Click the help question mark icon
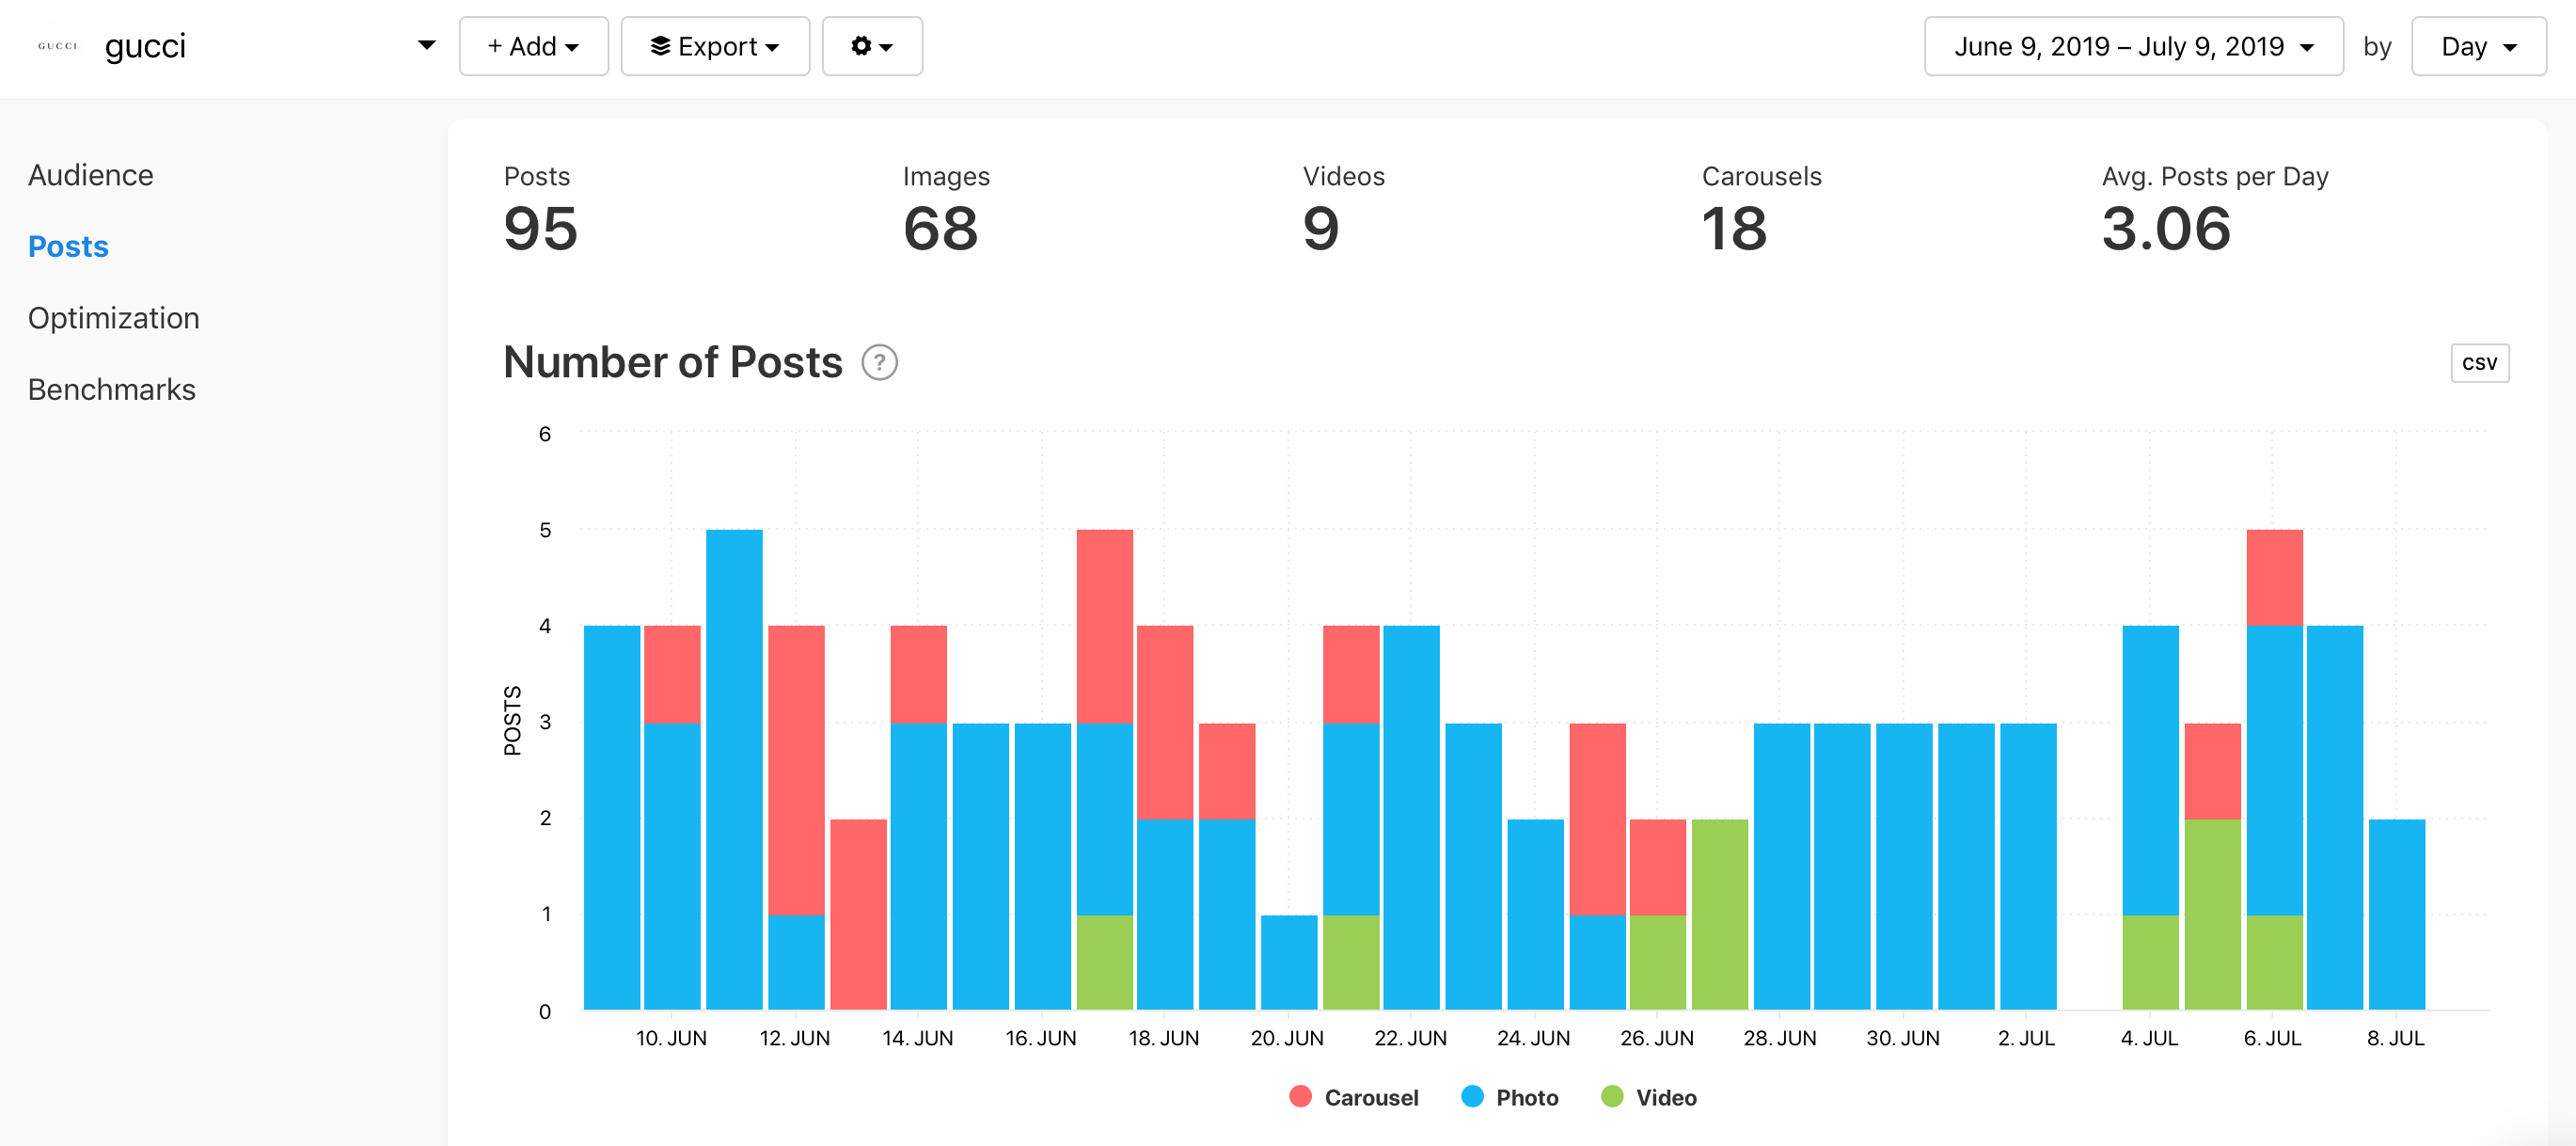Viewport: 2576px width, 1146px height. pyautogui.click(x=879, y=362)
